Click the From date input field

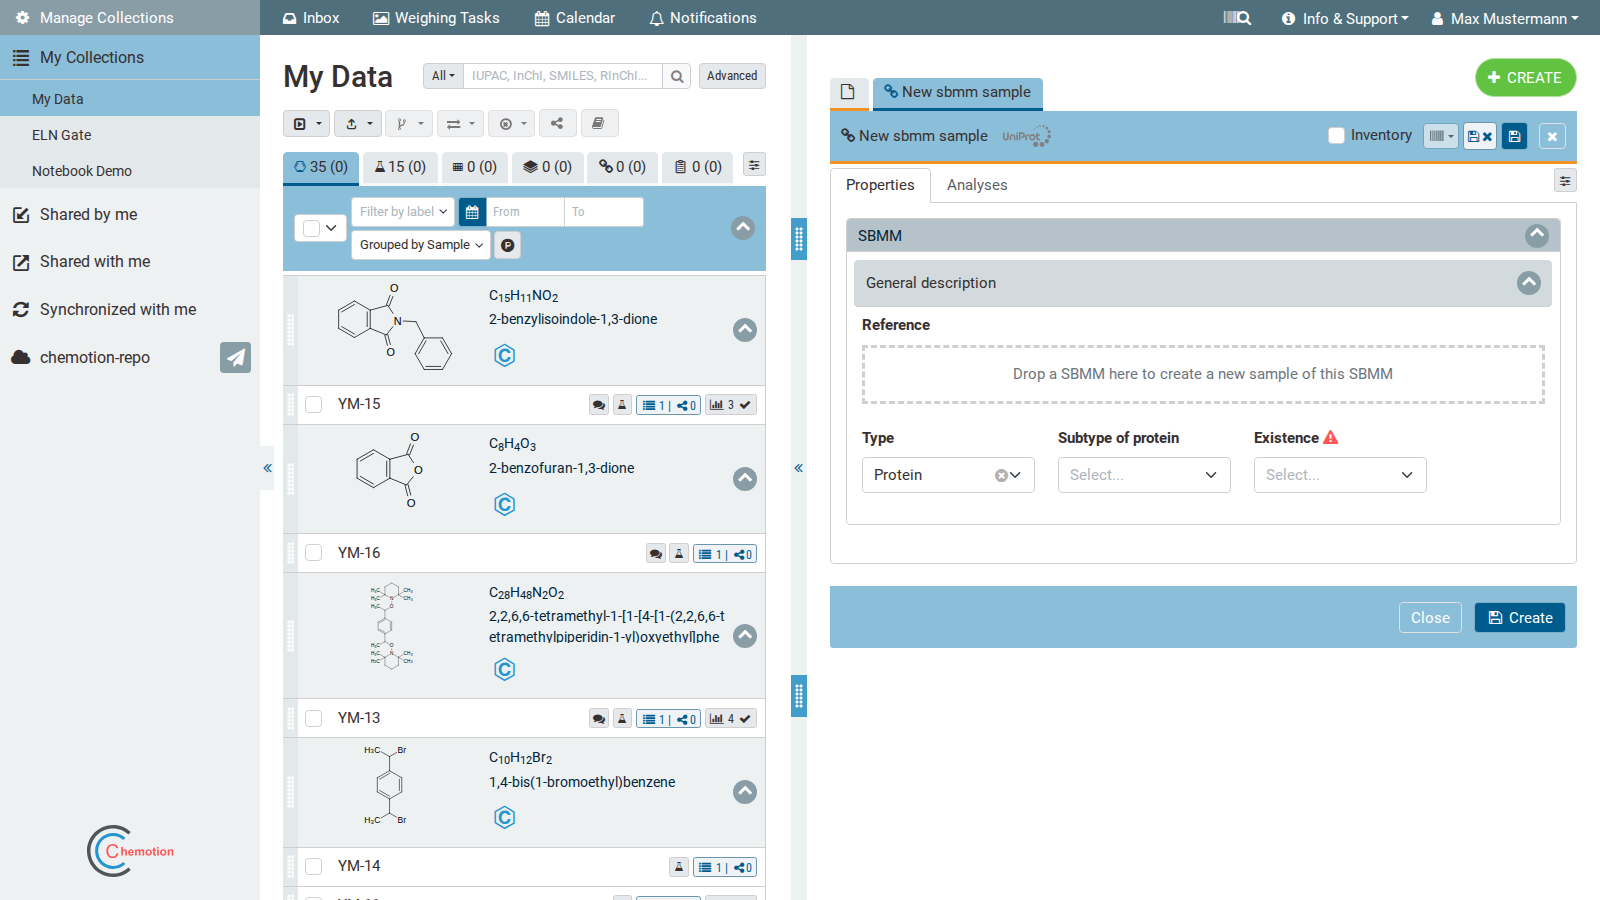click(524, 212)
